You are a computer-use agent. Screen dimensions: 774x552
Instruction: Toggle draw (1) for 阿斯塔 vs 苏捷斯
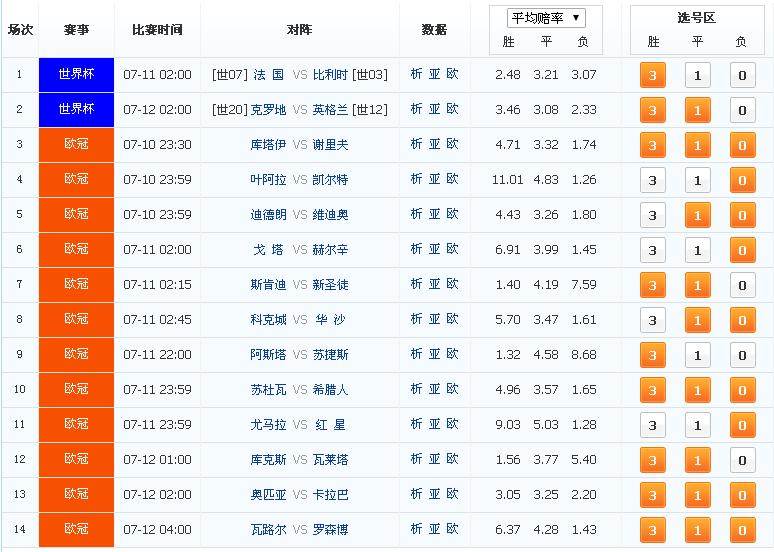[697, 355]
